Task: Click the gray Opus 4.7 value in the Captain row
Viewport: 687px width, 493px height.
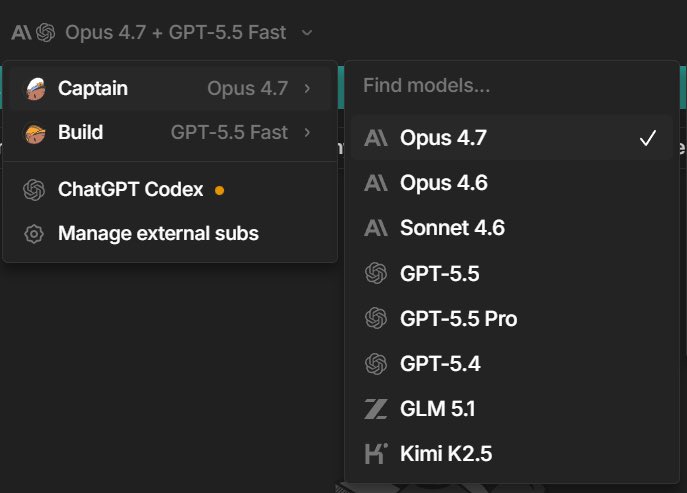Action: [x=248, y=89]
